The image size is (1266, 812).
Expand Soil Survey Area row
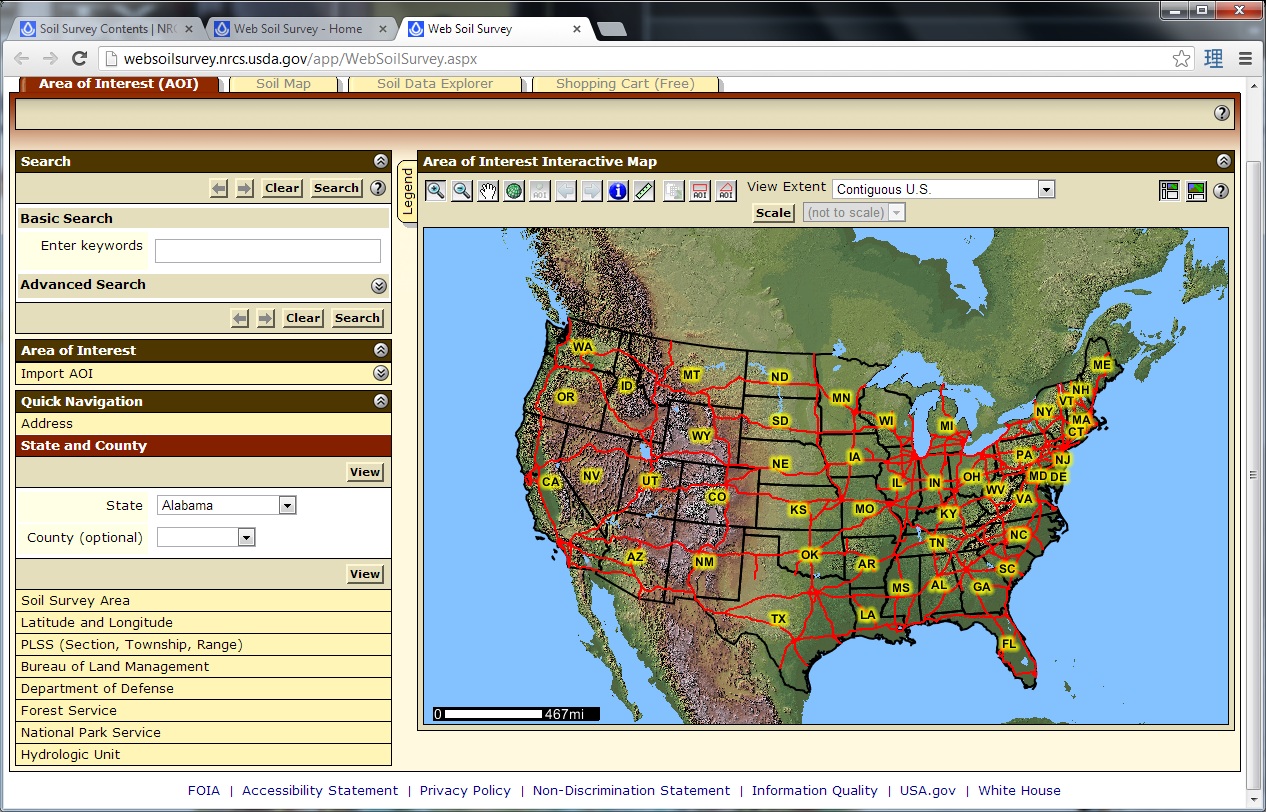203,601
